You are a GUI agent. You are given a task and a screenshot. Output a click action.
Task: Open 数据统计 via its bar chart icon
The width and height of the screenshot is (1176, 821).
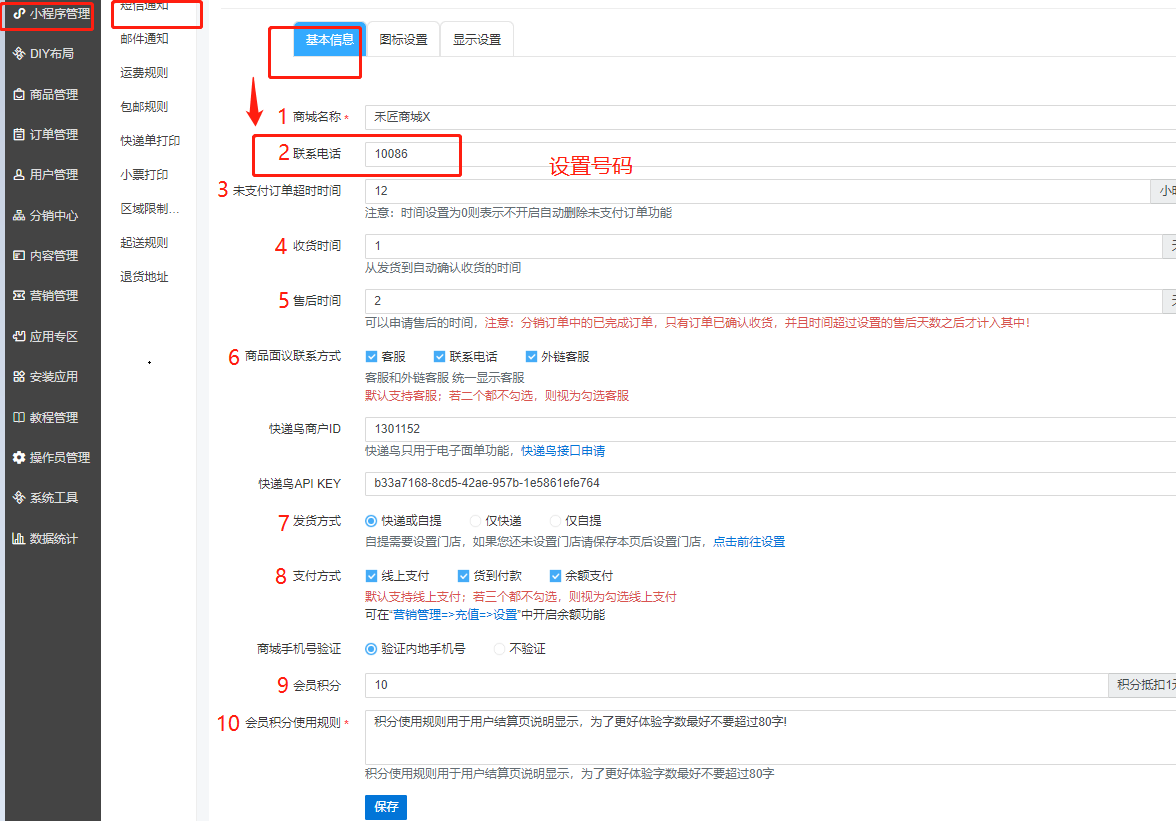point(19,538)
